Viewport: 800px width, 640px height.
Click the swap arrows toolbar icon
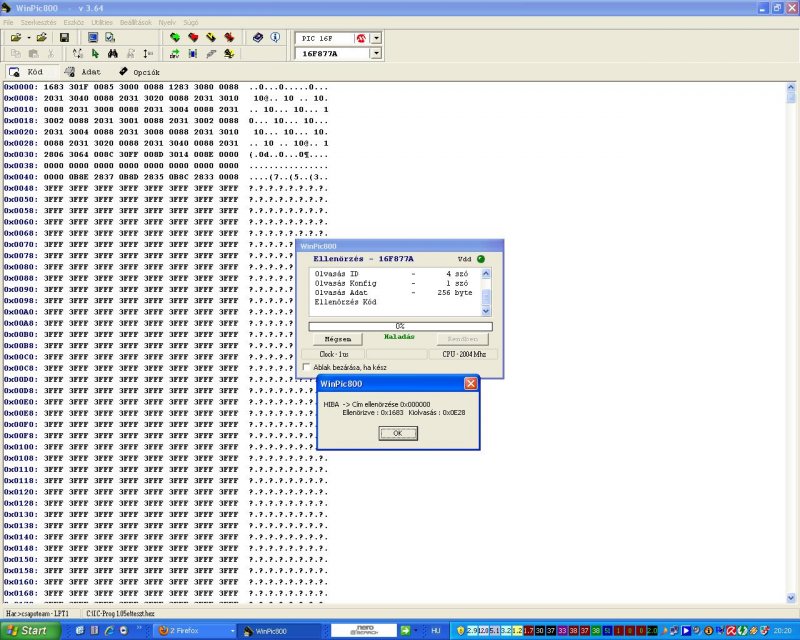click(78, 54)
